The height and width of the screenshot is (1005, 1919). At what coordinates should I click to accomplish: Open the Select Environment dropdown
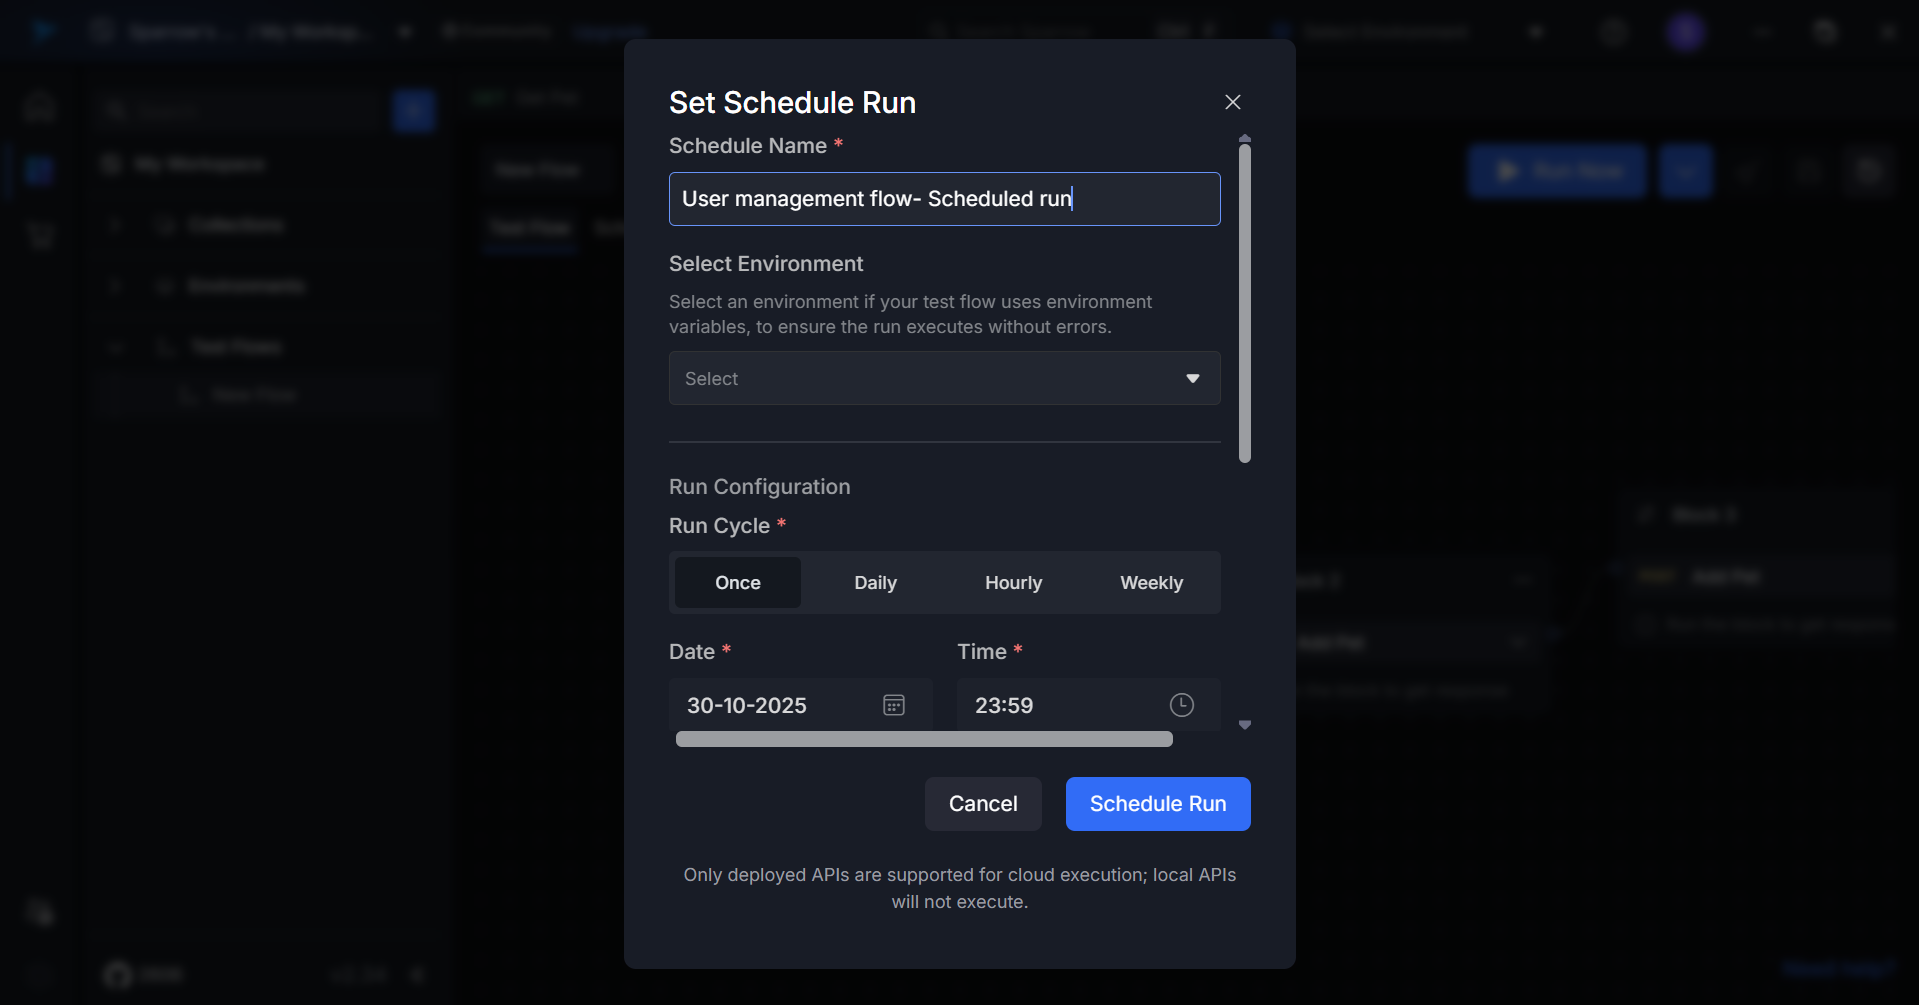930,378
